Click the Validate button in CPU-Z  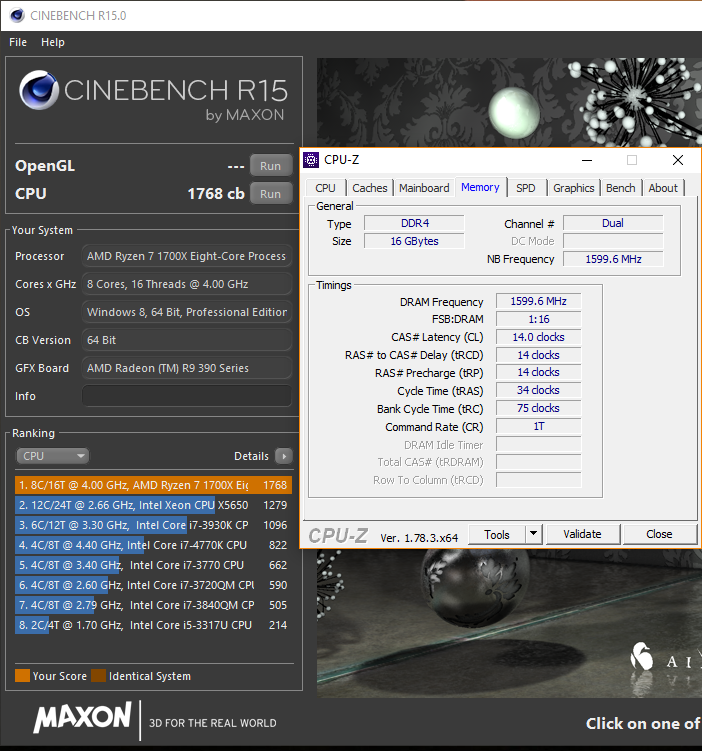[582, 535]
